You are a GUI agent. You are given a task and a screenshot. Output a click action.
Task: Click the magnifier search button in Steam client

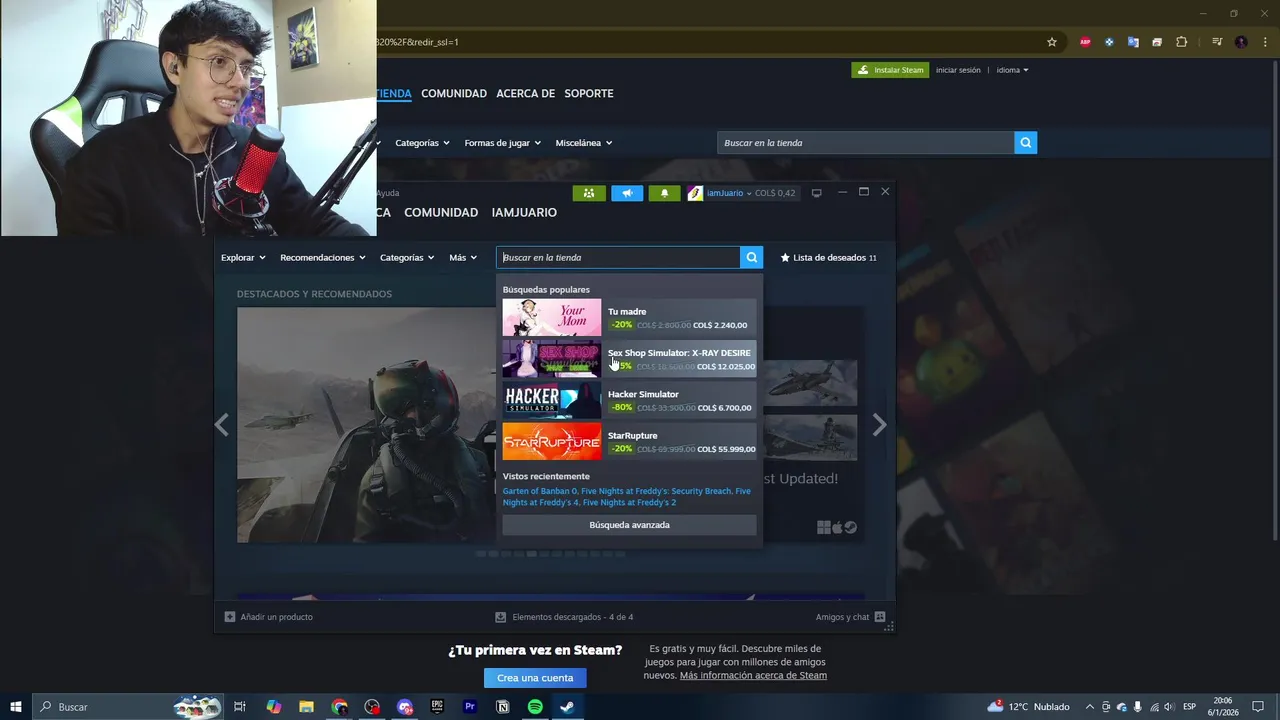pyautogui.click(x=751, y=257)
